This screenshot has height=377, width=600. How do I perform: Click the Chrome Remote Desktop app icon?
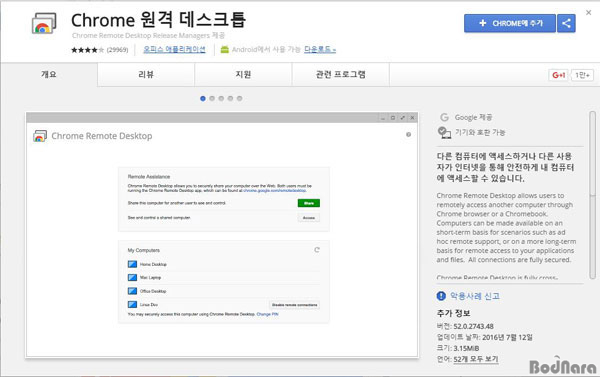click(44, 24)
